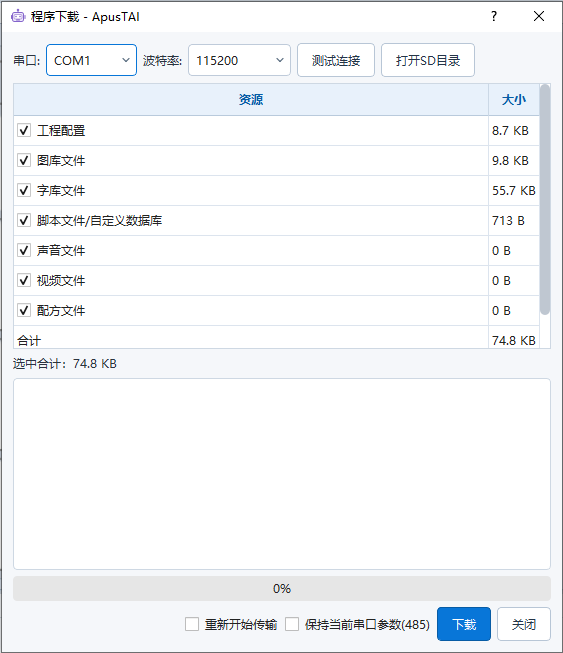Viewport: 563px width, 653px height.
Task: Uncheck the 图库文件 checkbox
Action: pos(24,160)
